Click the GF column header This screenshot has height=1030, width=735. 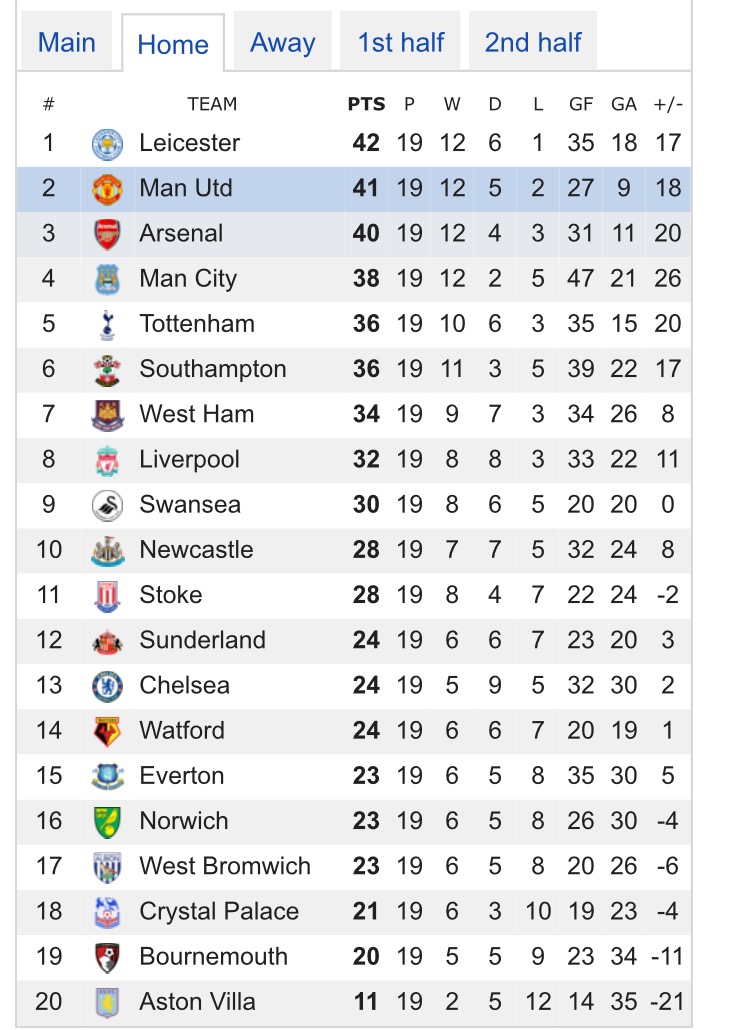pyautogui.click(x=580, y=104)
